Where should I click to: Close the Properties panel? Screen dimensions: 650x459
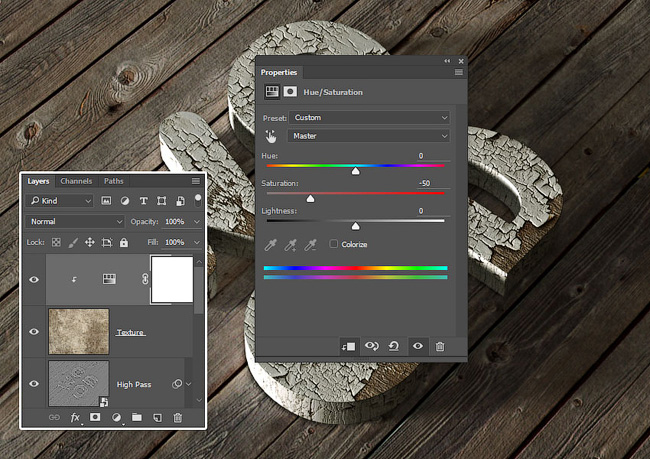(x=461, y=61)
